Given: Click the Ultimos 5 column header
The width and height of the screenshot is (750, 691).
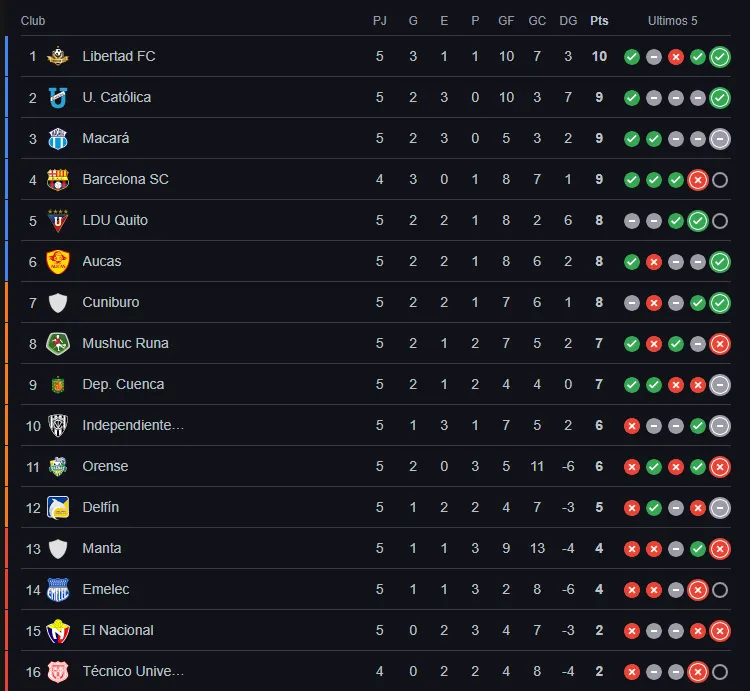Looking at the screenshot, I should (673, 21).
